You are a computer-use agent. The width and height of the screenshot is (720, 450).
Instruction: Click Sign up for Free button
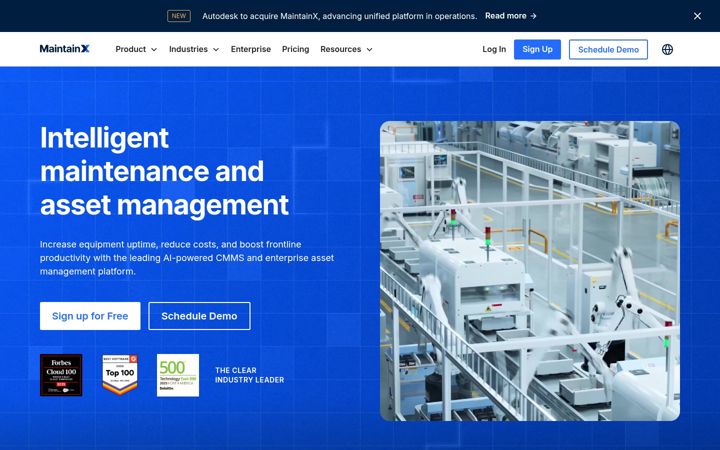pyautogui.click(x=90, y=316)
